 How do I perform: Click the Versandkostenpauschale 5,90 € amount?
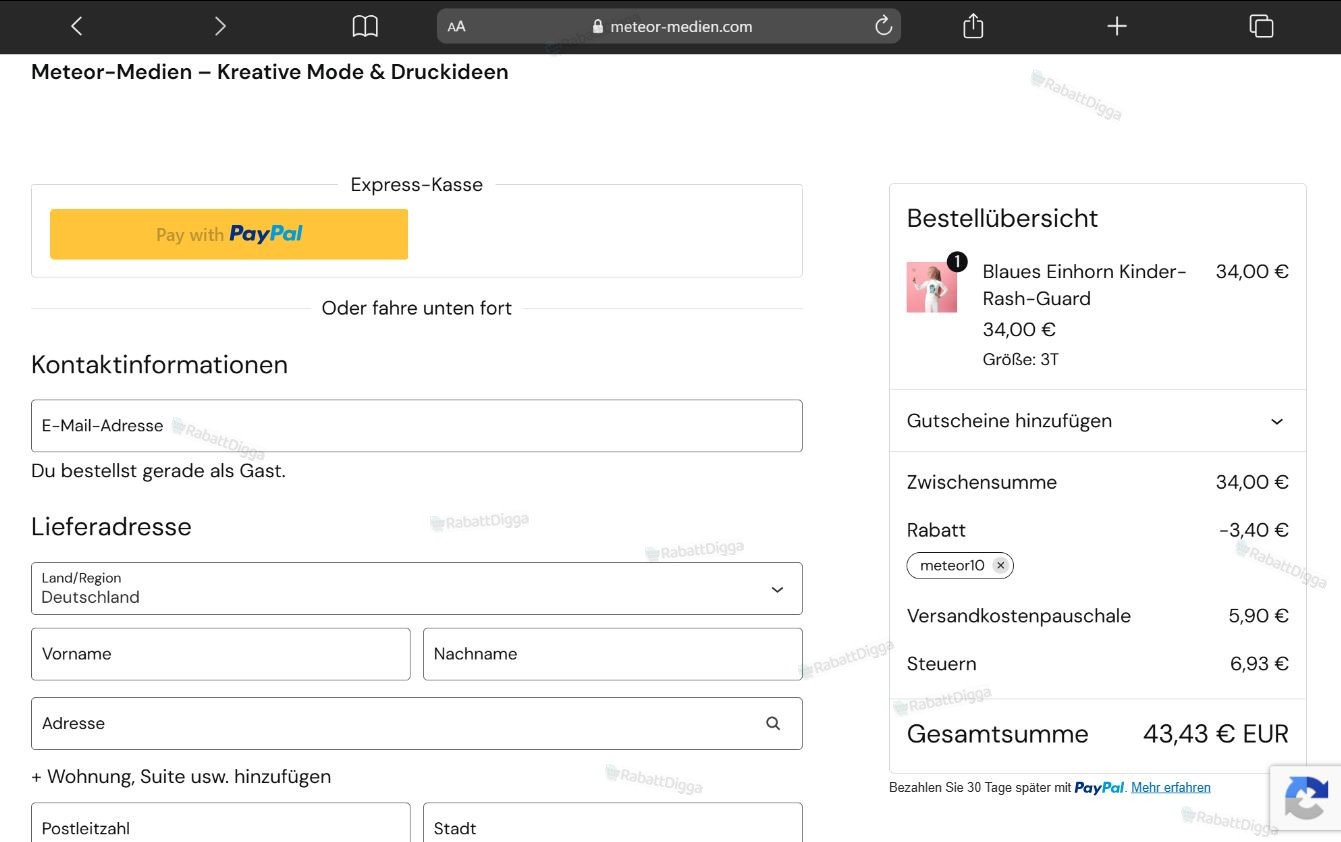point(1258,616)
